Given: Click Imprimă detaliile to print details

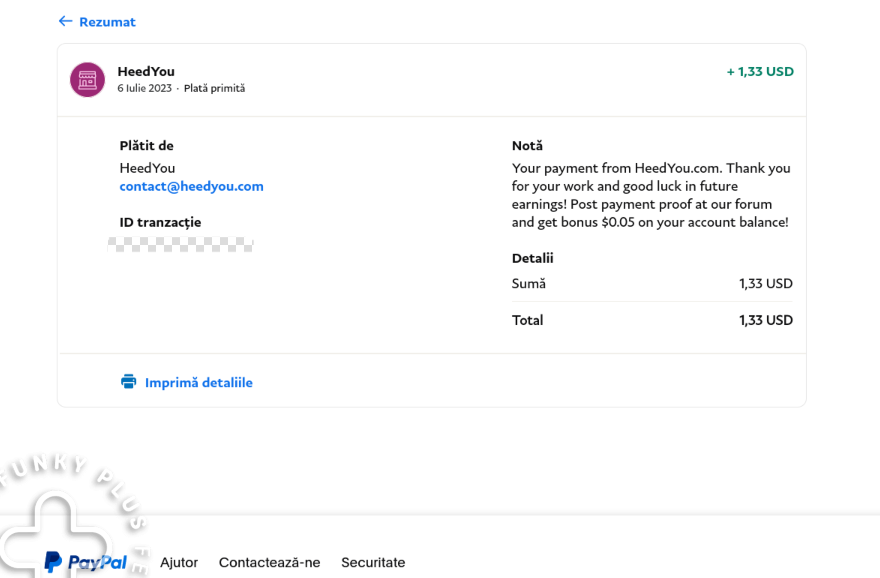Looking at the screenshot, I should tap(199, 383).
